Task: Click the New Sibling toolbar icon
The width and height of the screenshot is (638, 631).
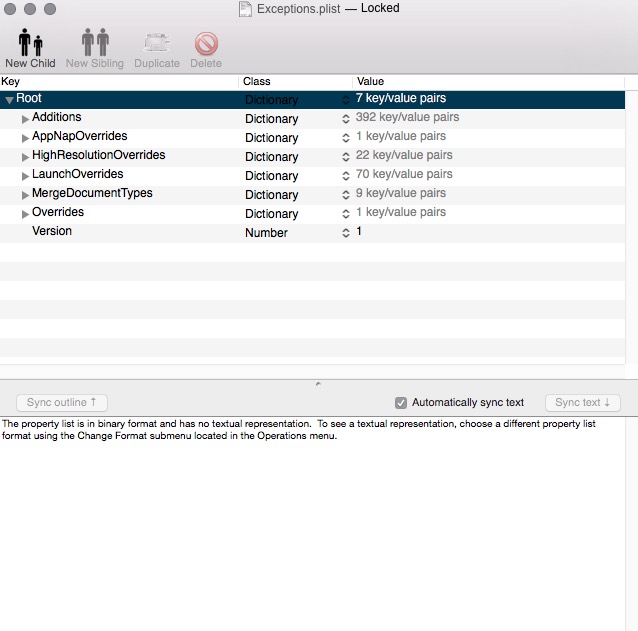Action: 95,42
